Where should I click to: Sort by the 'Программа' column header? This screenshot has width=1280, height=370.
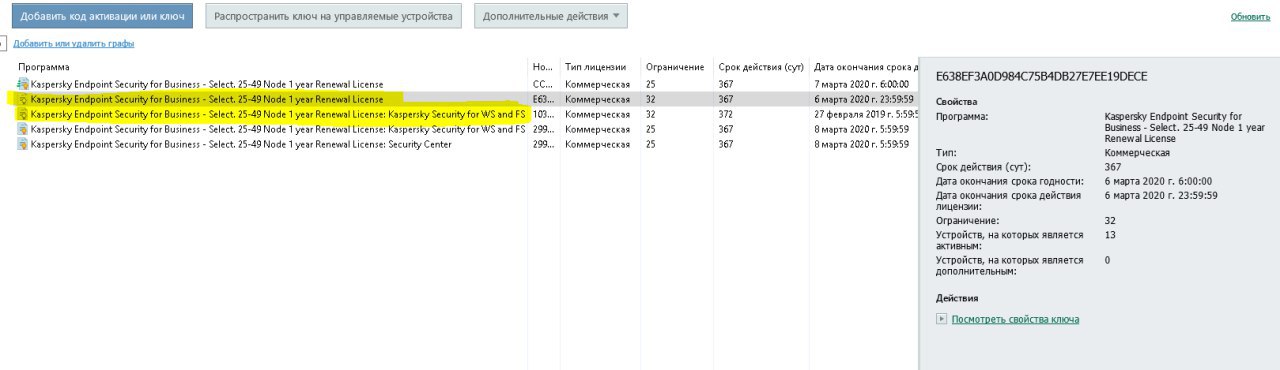44,67
